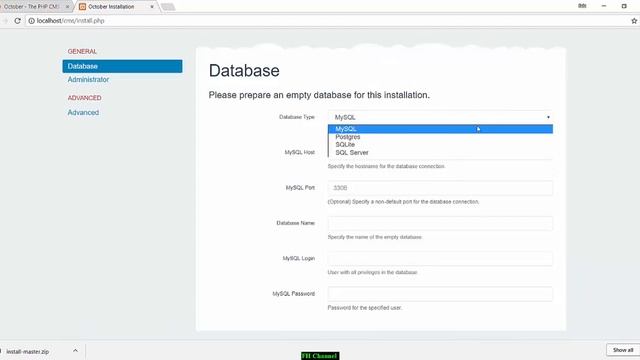Click the Database Name input field
This screenshot has height=360, width=640.
click(440, 223)
